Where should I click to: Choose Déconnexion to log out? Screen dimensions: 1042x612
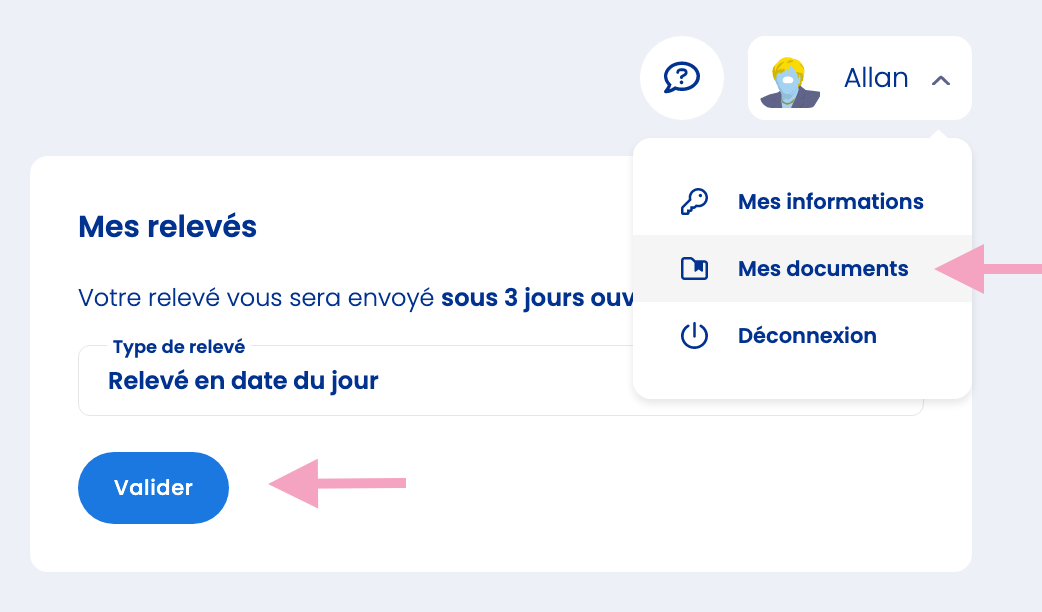tap(807, 336)
